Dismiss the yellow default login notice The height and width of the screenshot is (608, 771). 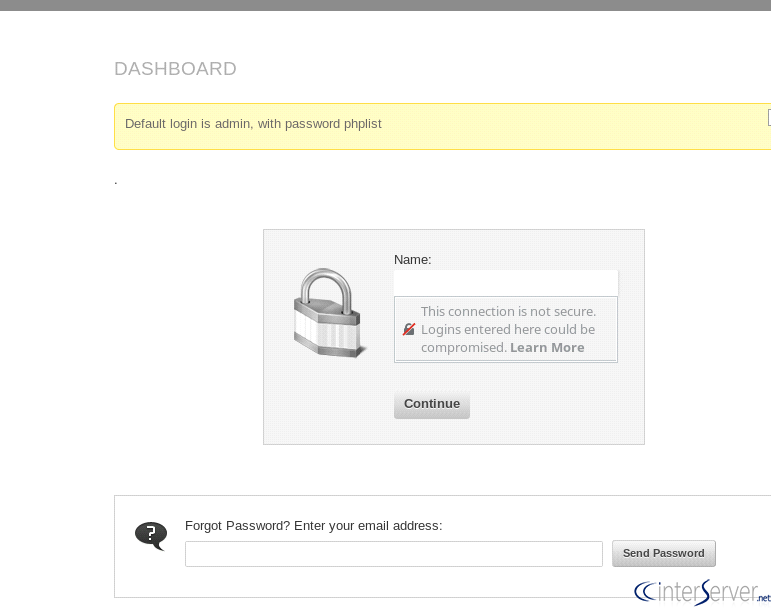click(768, 117)
